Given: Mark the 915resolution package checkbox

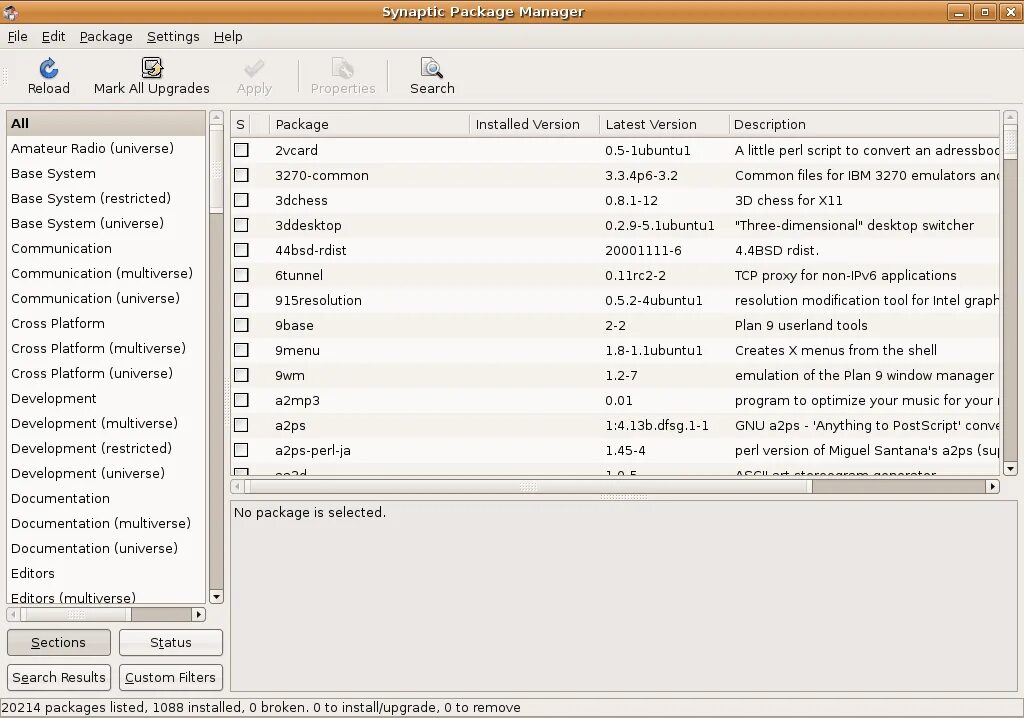Looking at the screenshot, I should click(x=242, y=300).
